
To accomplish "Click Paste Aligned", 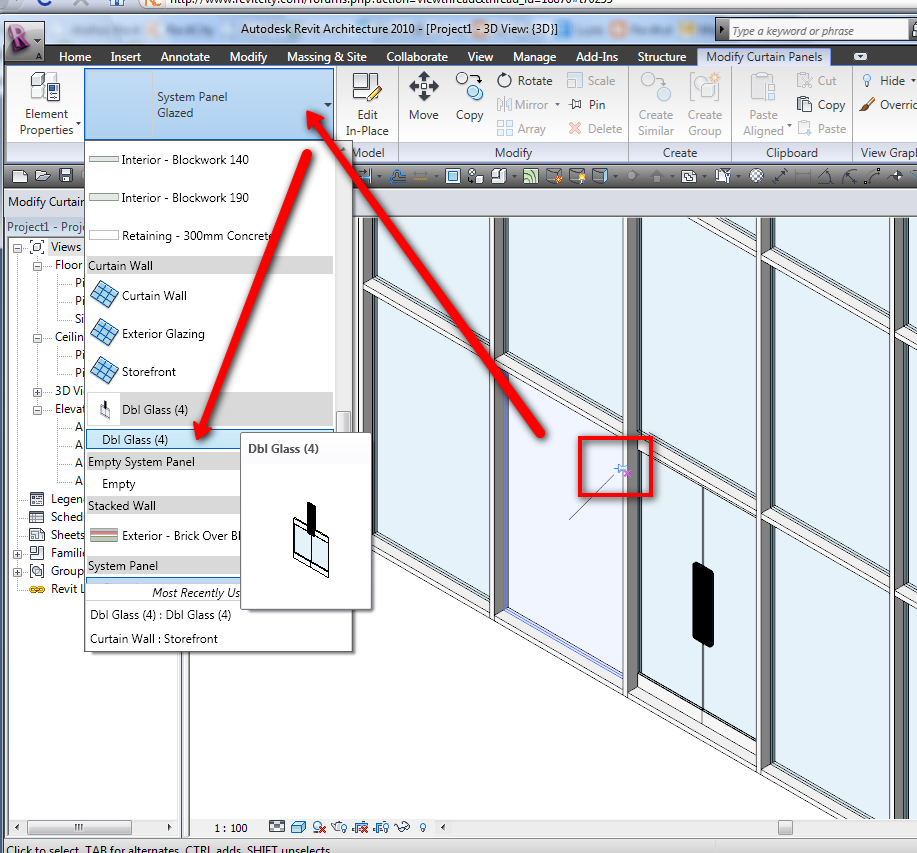I will [x=764, y=104].
